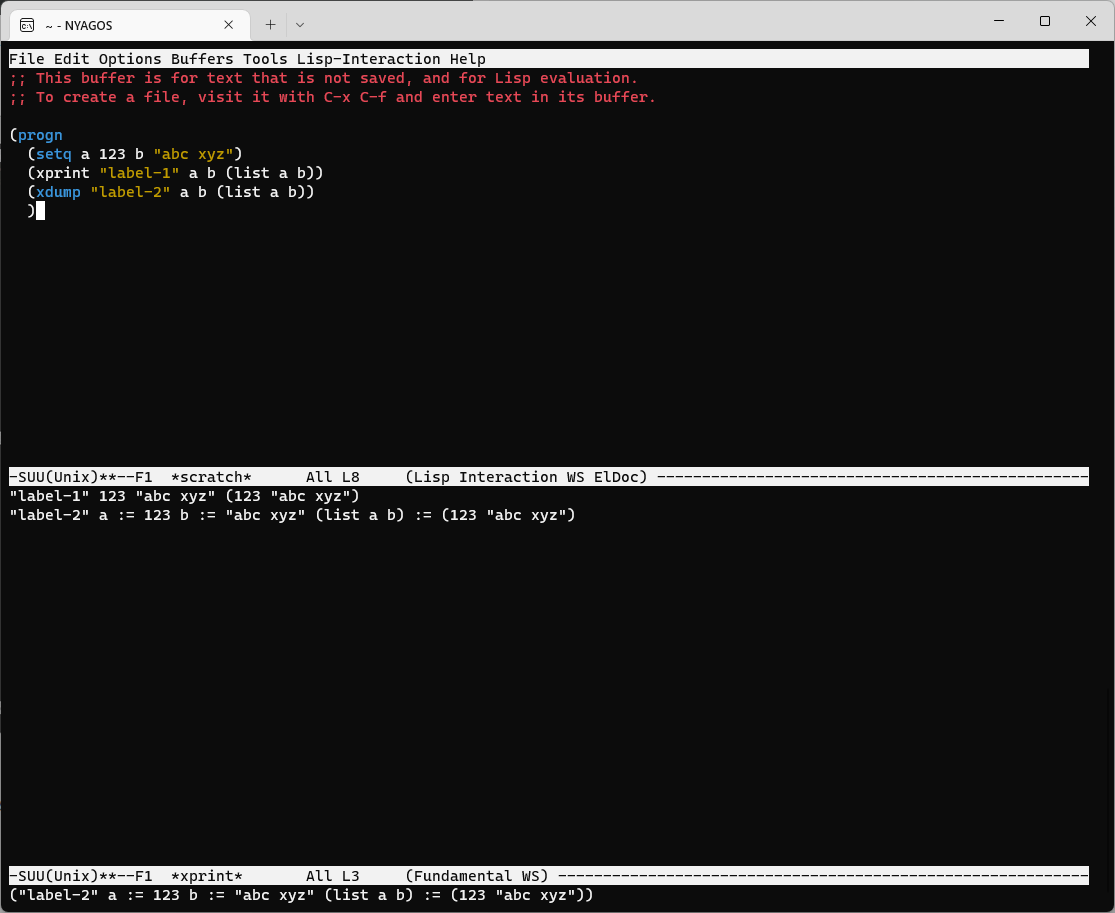Select the ~ - NYAGOS terminal tab
Viewport: 1115px width, 913px height.
coord(128,25)
